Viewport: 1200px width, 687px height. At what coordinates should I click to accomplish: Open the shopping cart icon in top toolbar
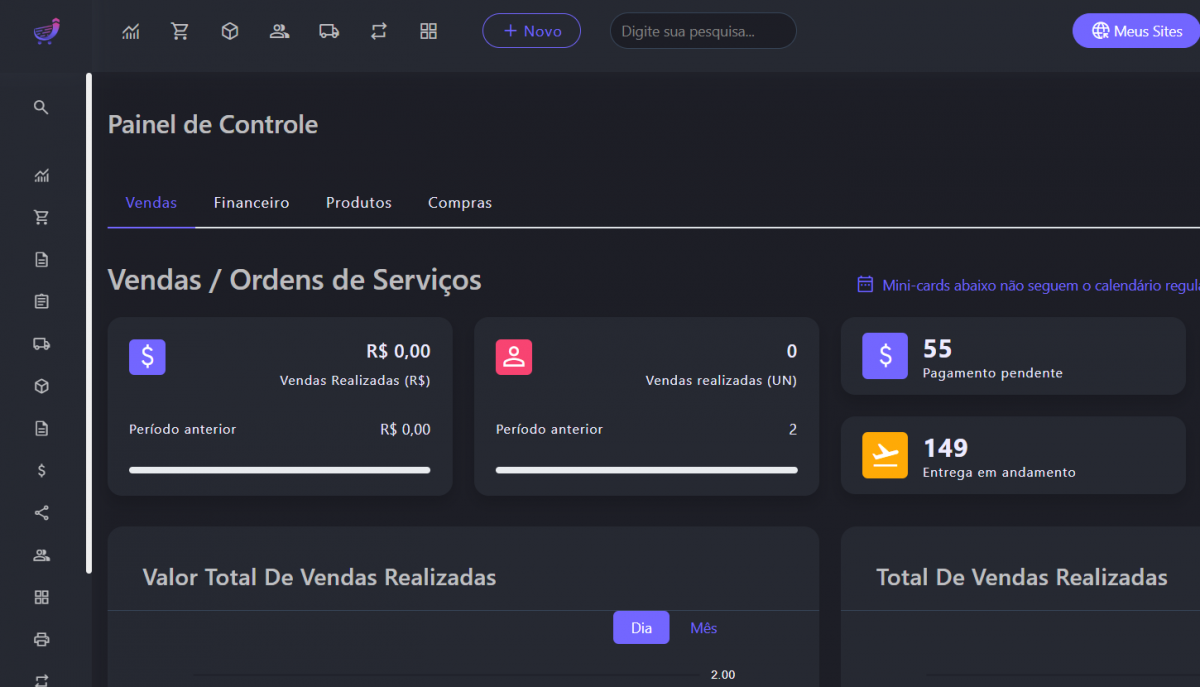point(180,31)
